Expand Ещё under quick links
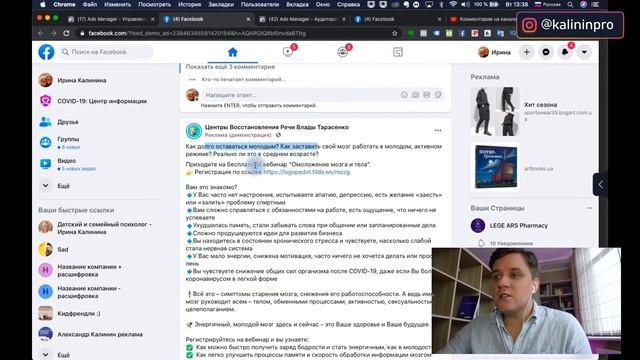This screenshot has height=360, width=640. pos(63,355)
